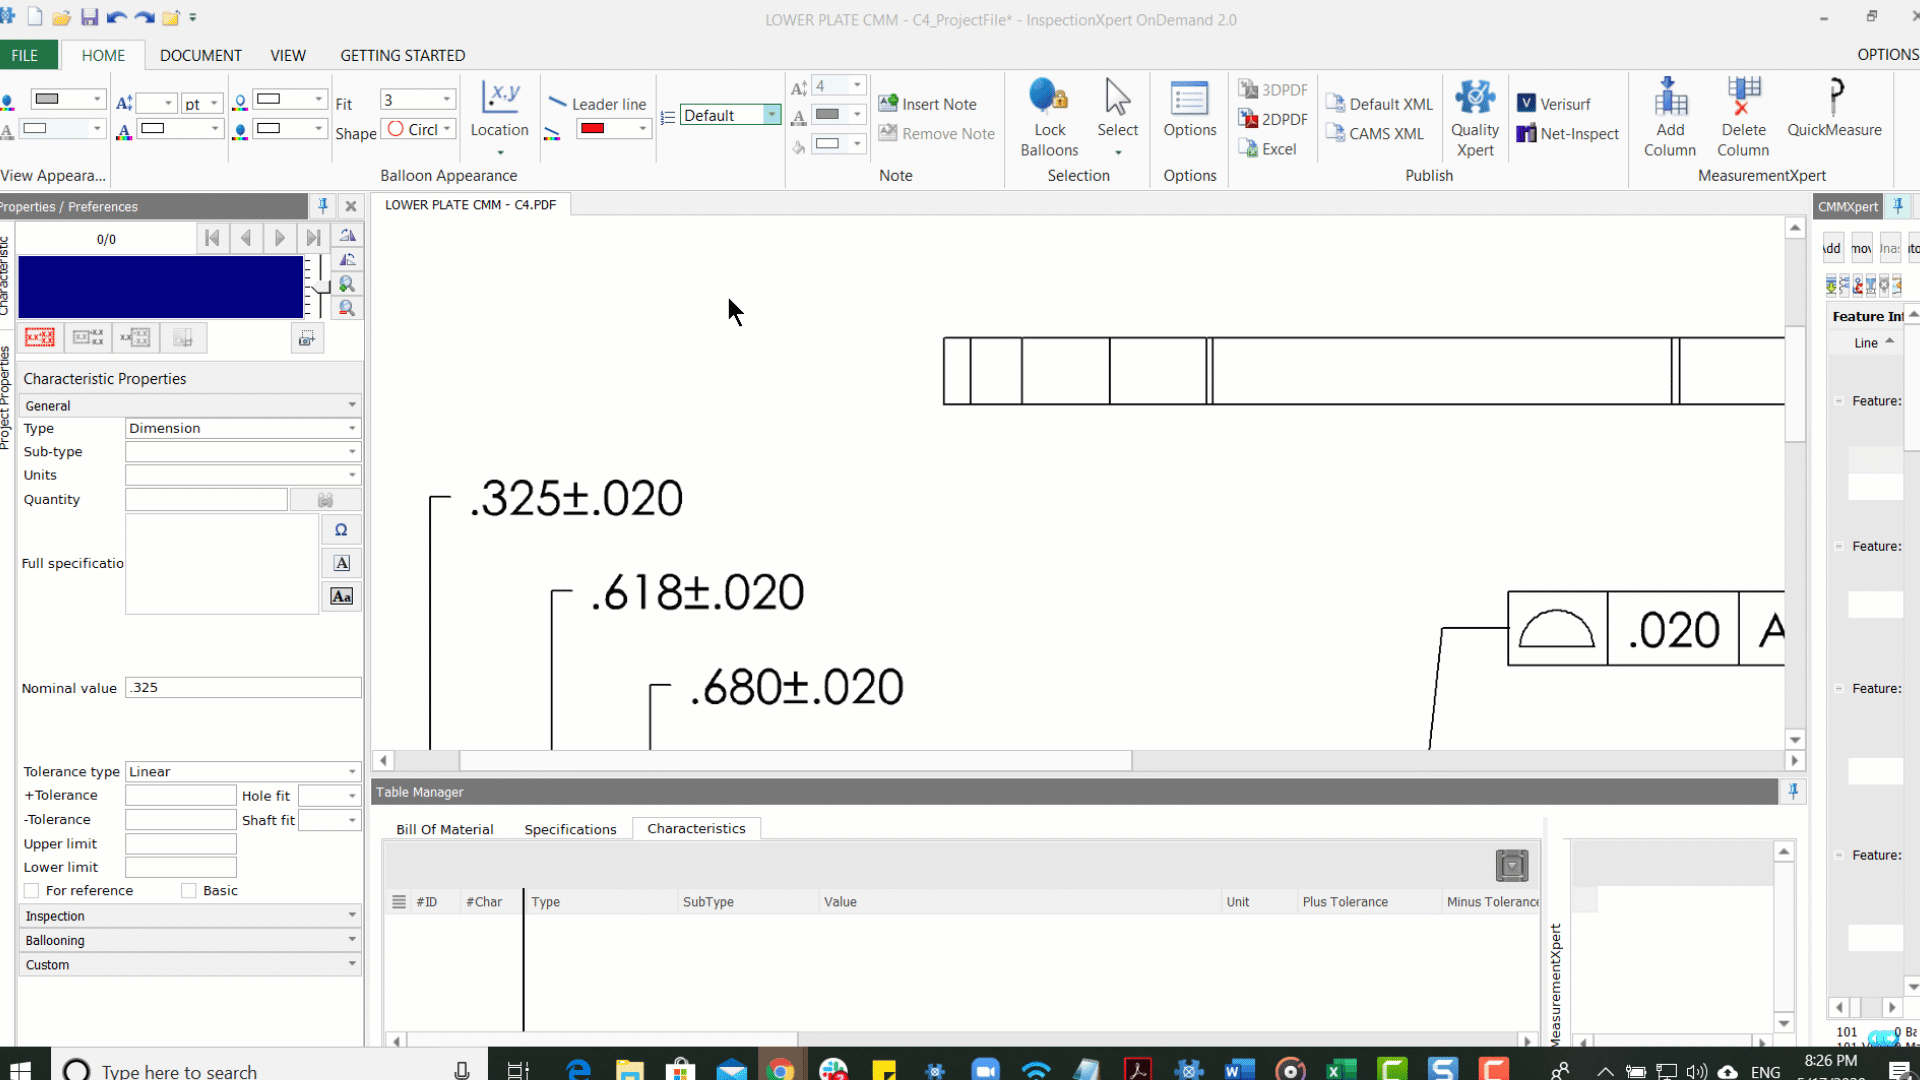Click the Nominal value input field
Screen dimensions: 1920x1080
pos(243,687)
